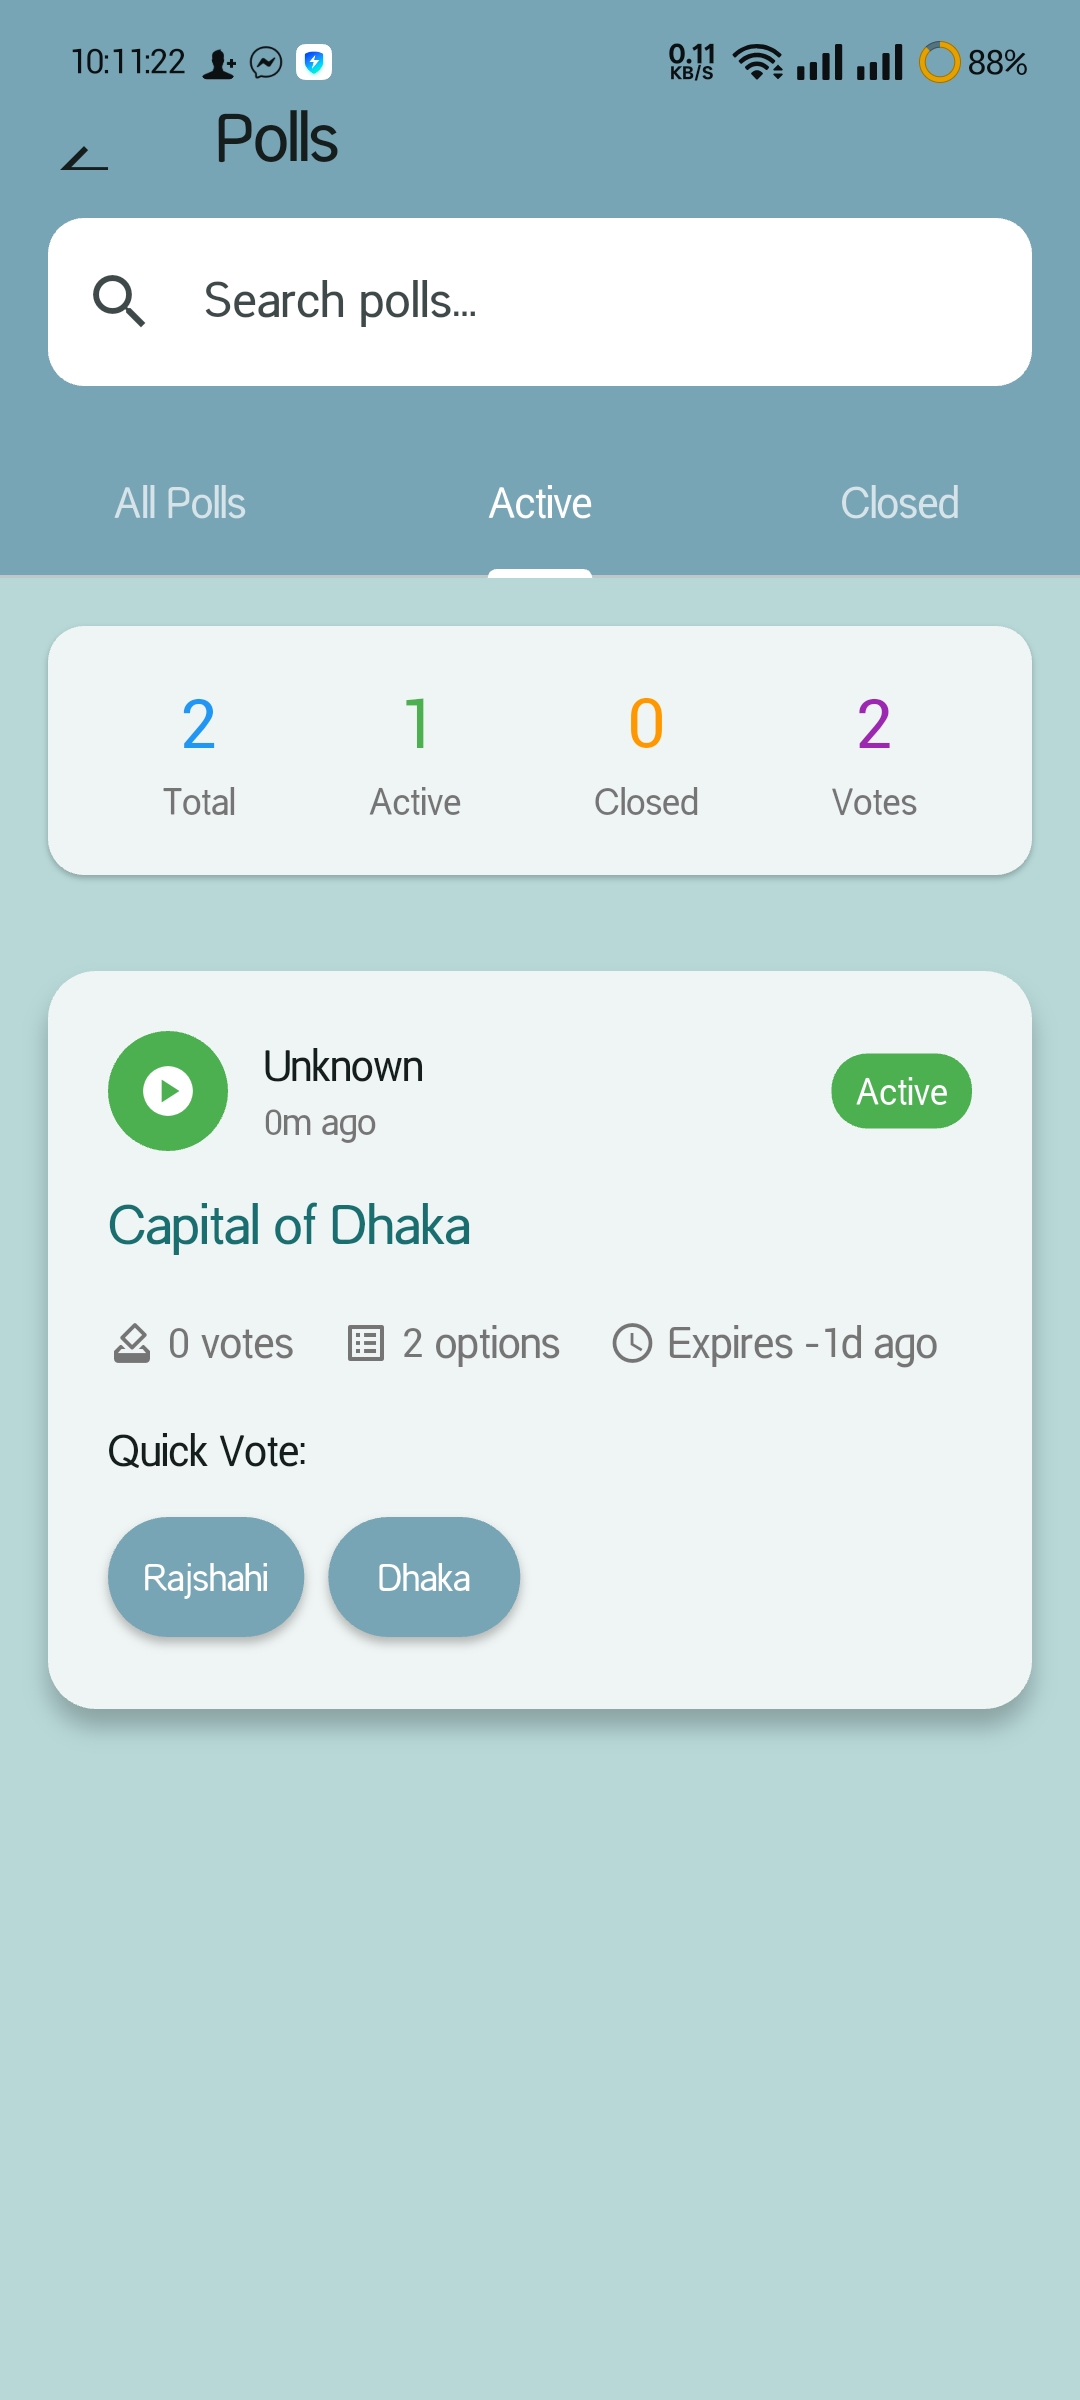Focus the Search polls input field

pos(540,302)
